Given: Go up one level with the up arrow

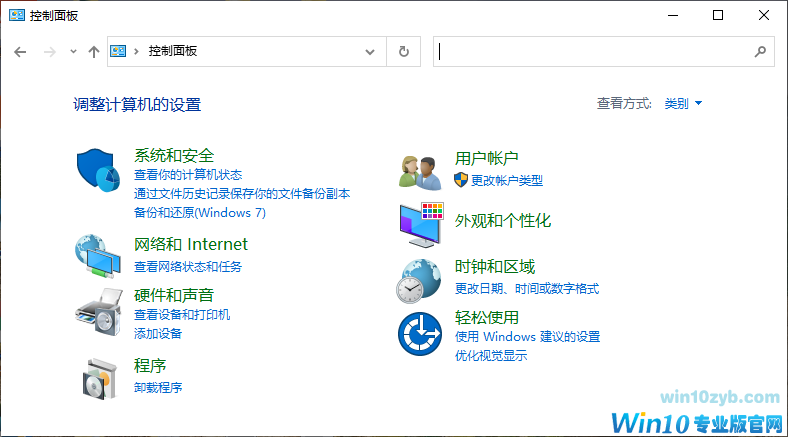Looking at the screenshot, I should pyautogui.click(x=93, y=52).
